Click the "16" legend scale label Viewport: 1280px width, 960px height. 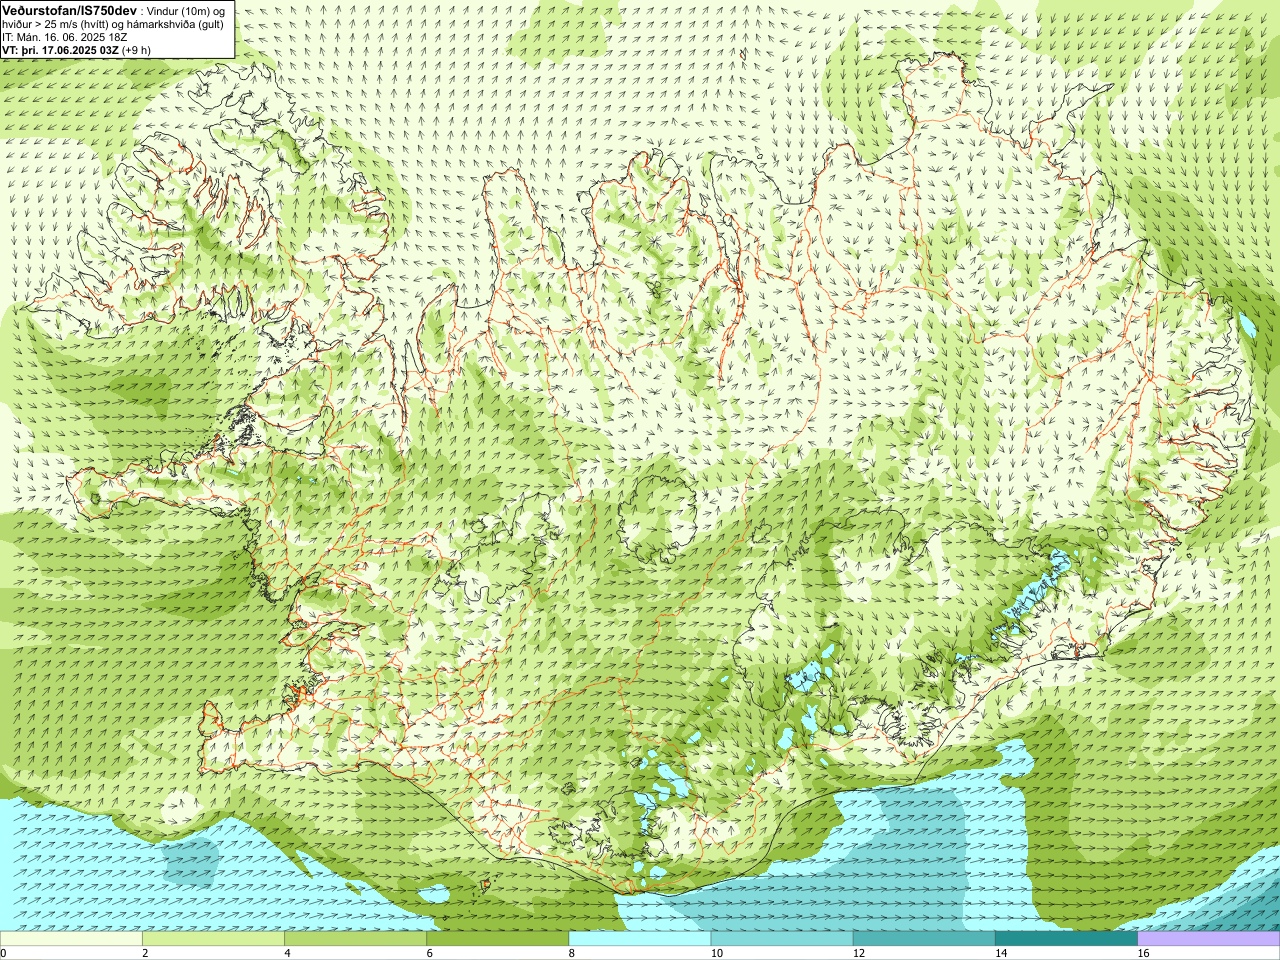[1144, 953]
